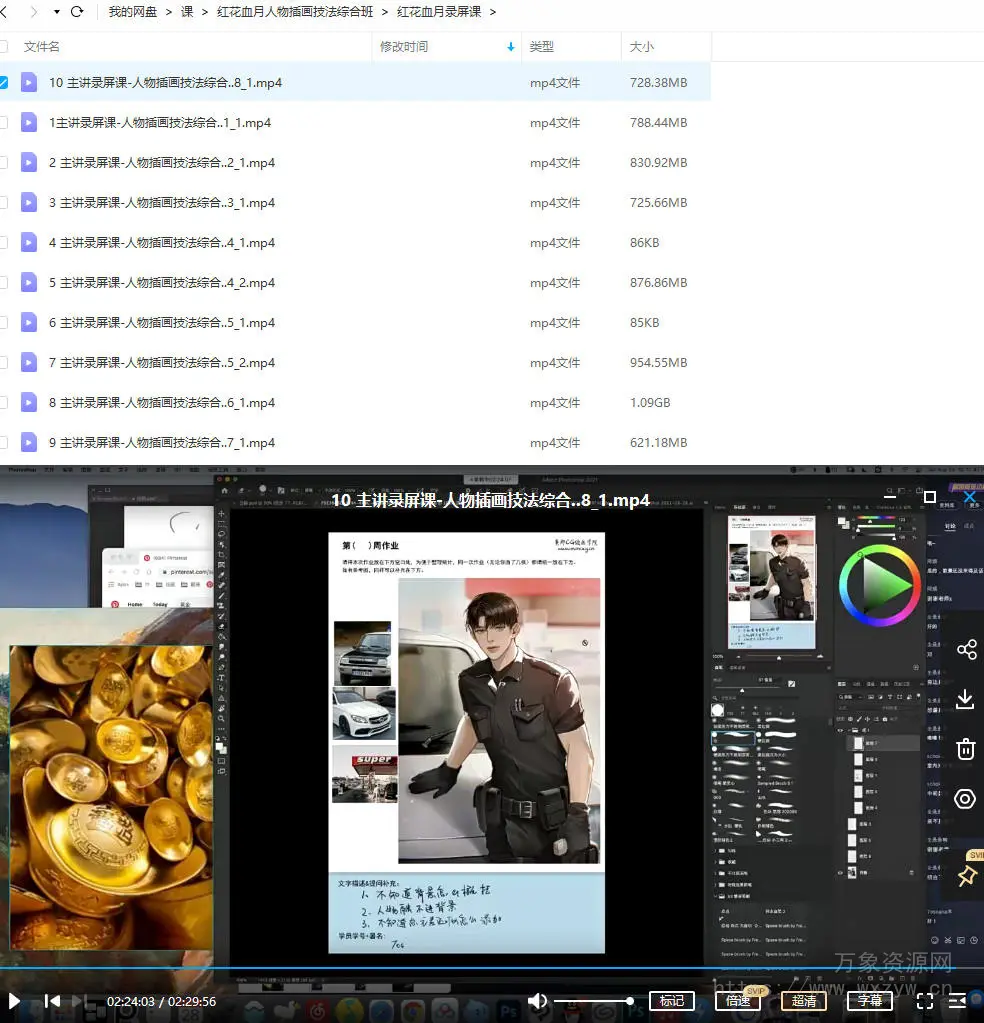Mute the video player volume

coord(538,1000)
